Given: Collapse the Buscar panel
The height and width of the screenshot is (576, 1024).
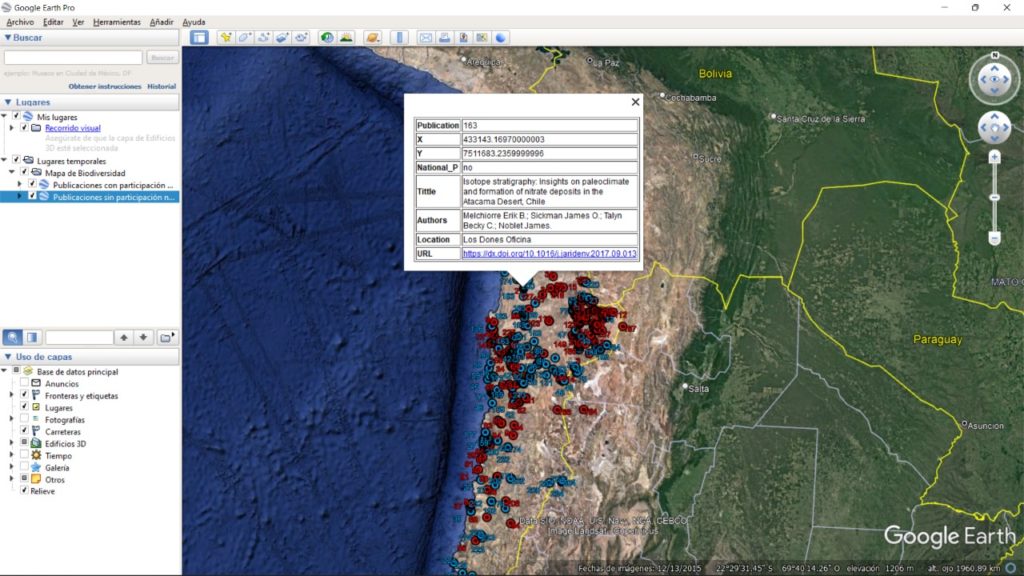Looking at the screenshot, I should pyautogui.click(x=8, y=38).
